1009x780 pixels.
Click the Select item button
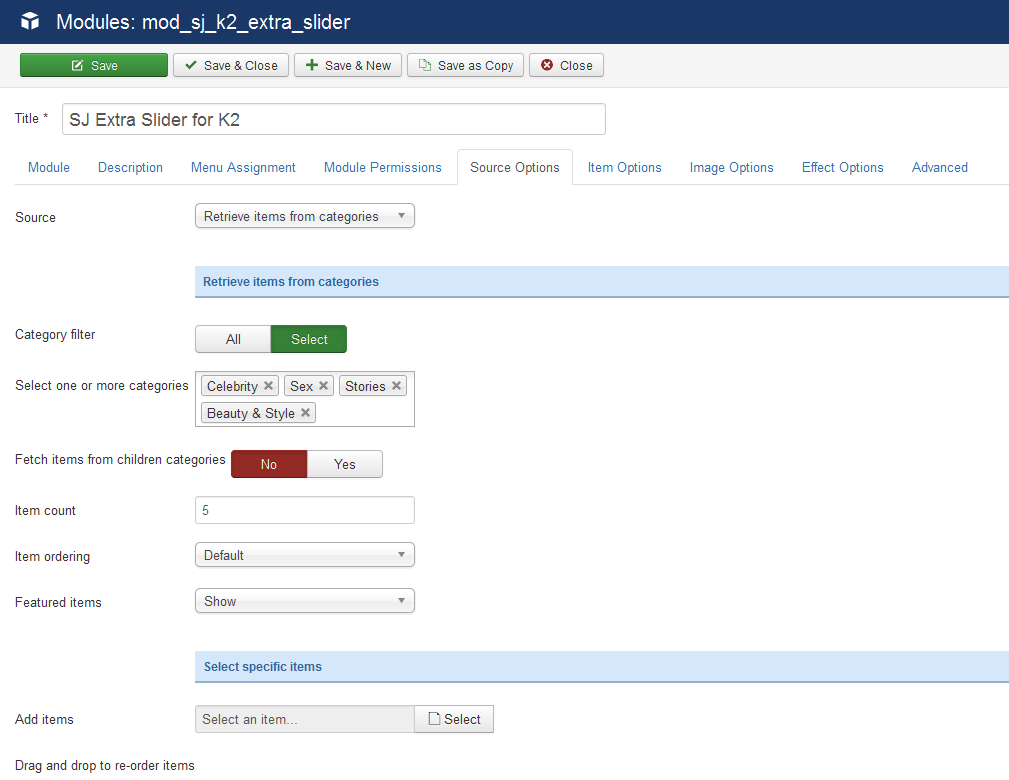coord(454,719)
